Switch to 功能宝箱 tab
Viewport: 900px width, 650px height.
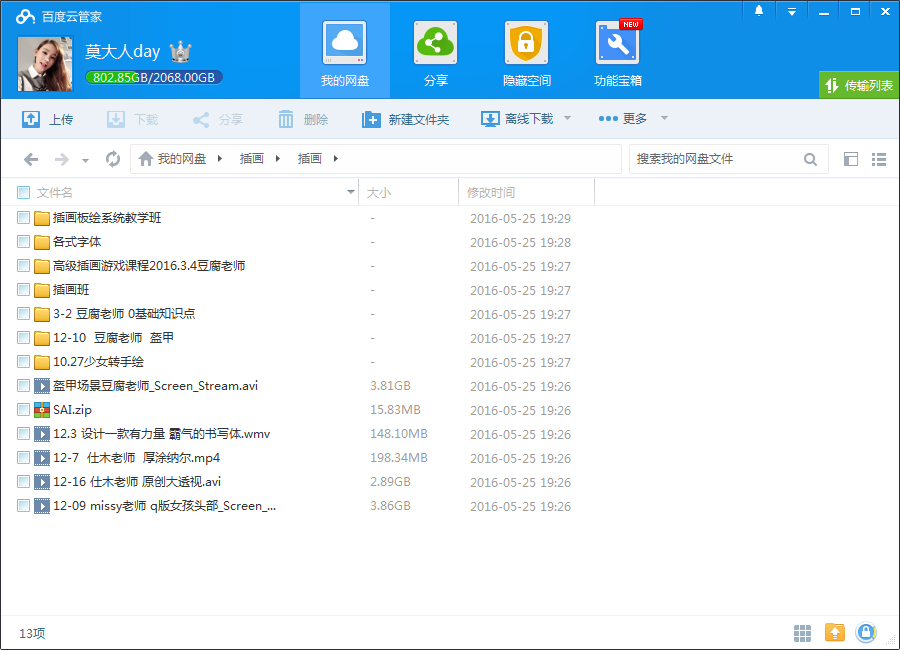pos(618,53)
